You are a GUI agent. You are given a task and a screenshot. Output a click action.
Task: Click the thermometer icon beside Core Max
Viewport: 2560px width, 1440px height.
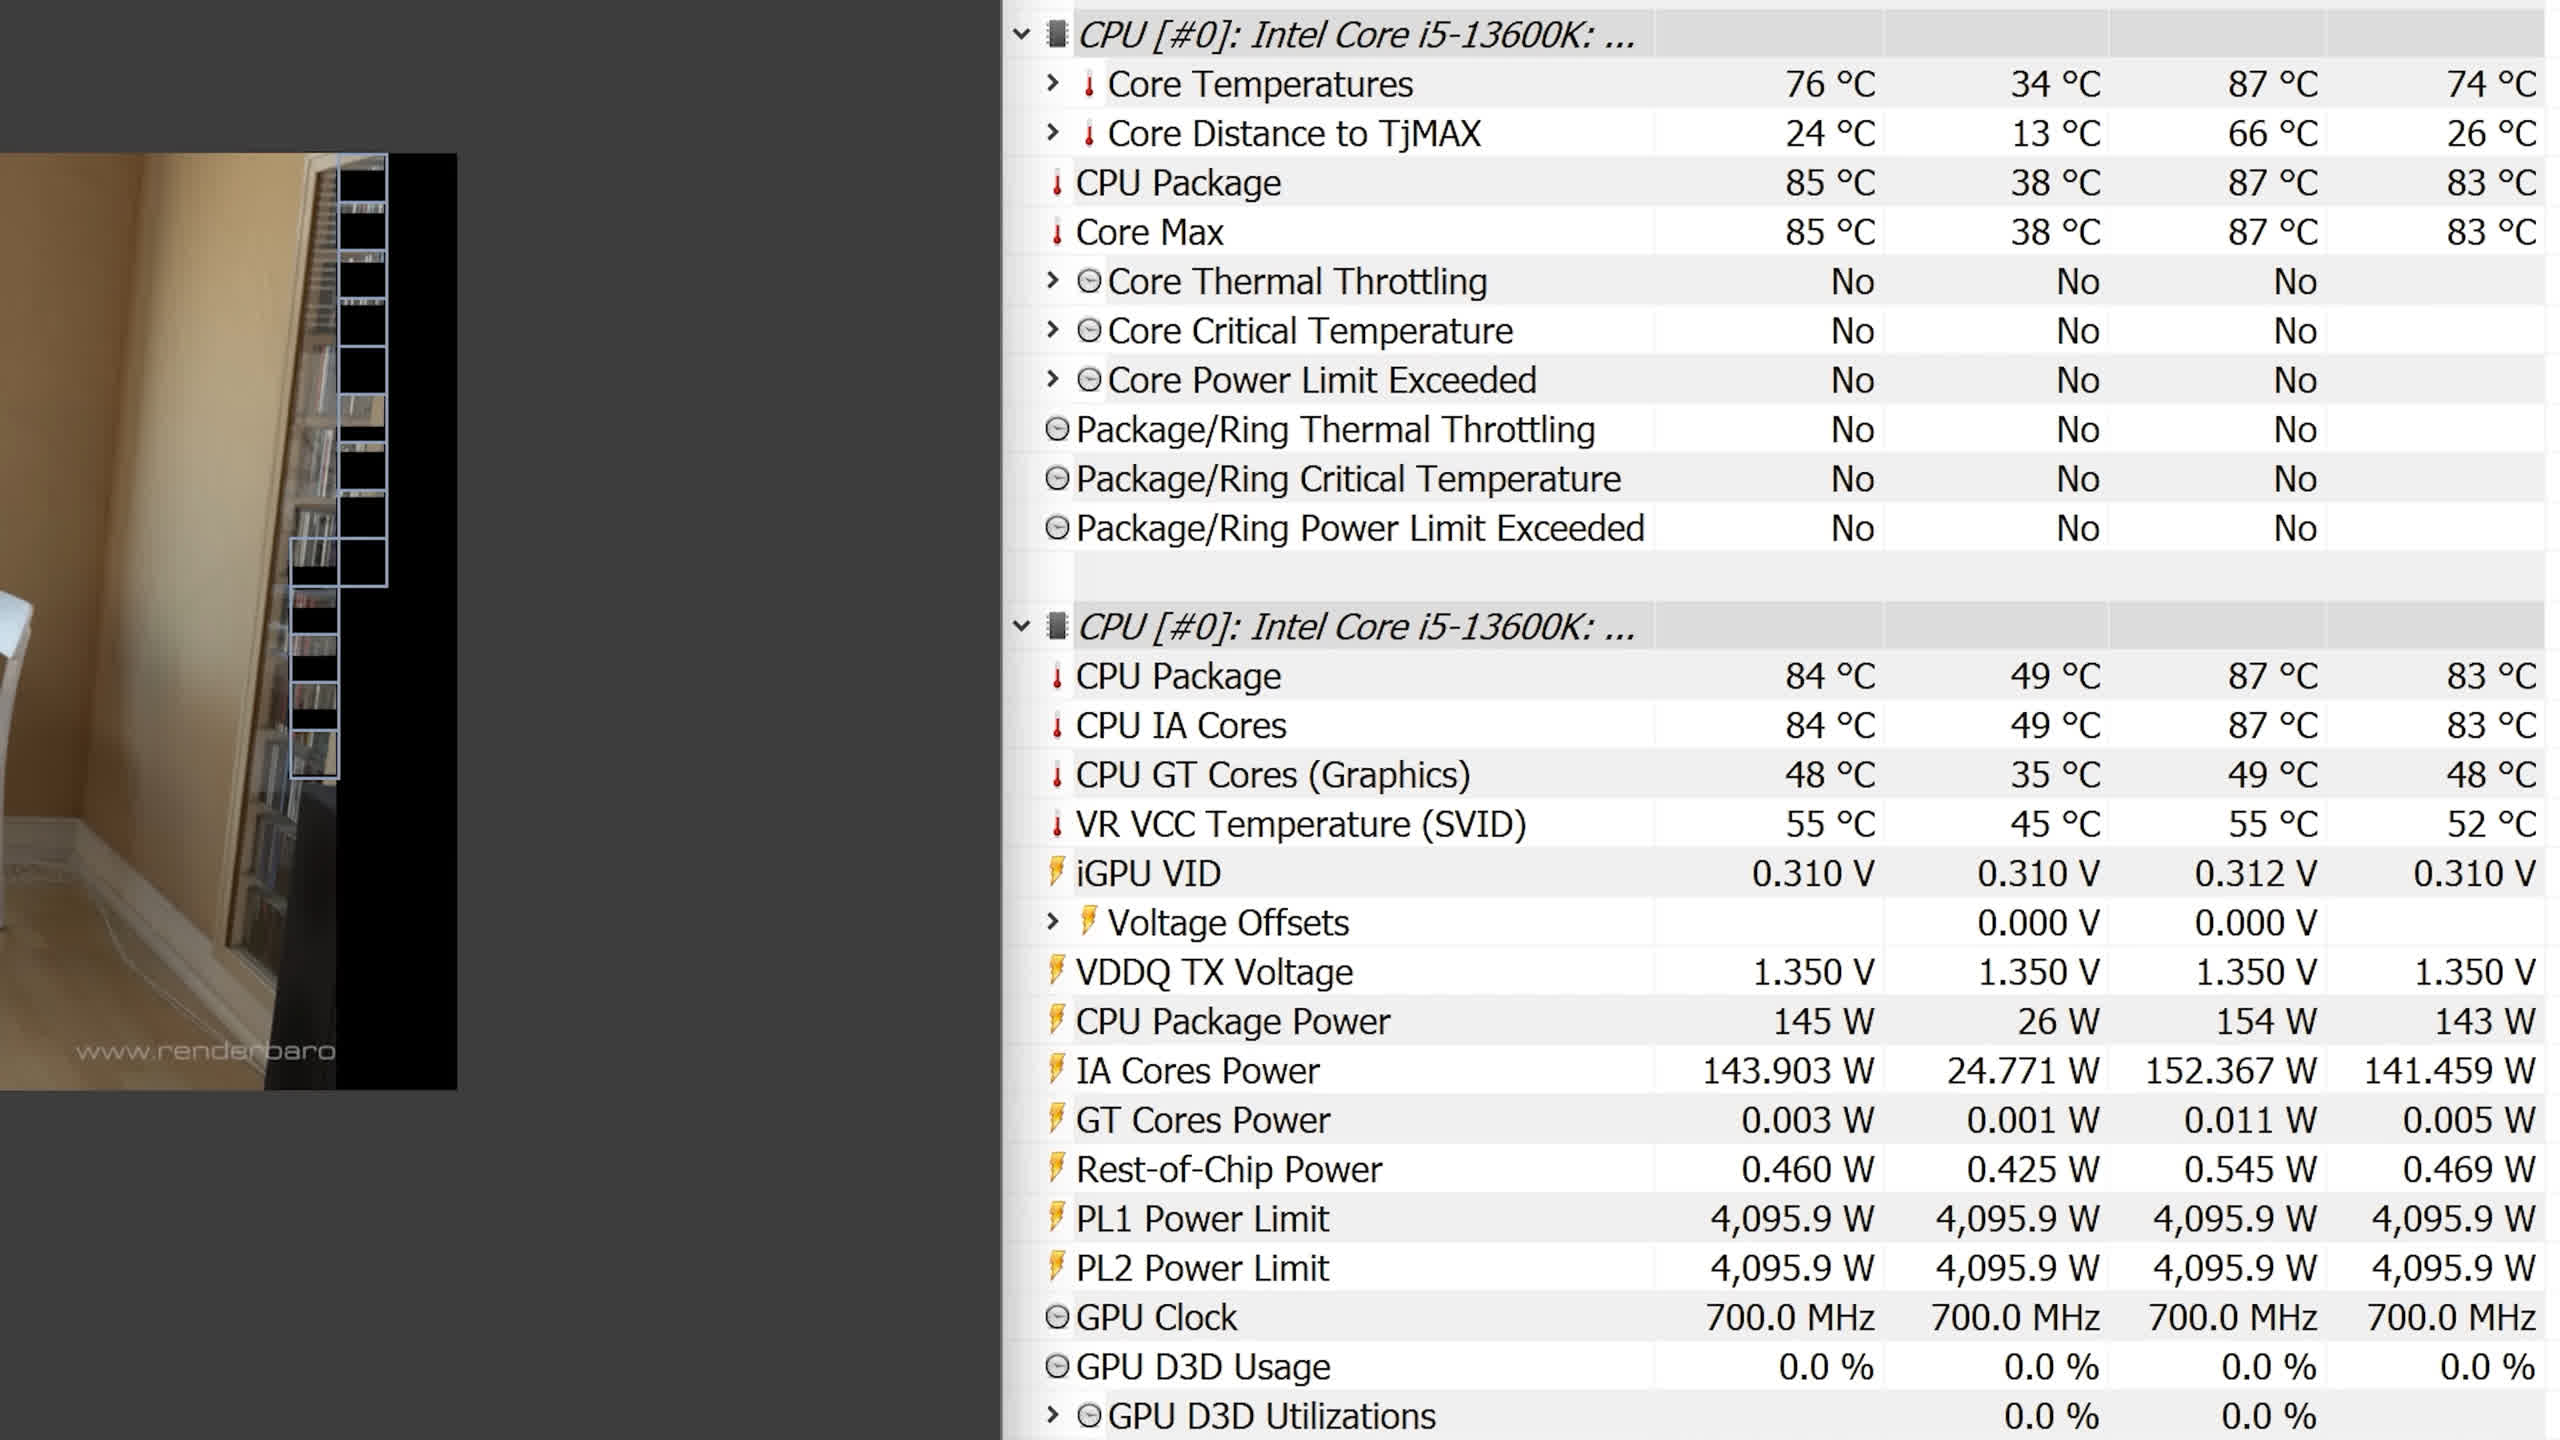1057,233
